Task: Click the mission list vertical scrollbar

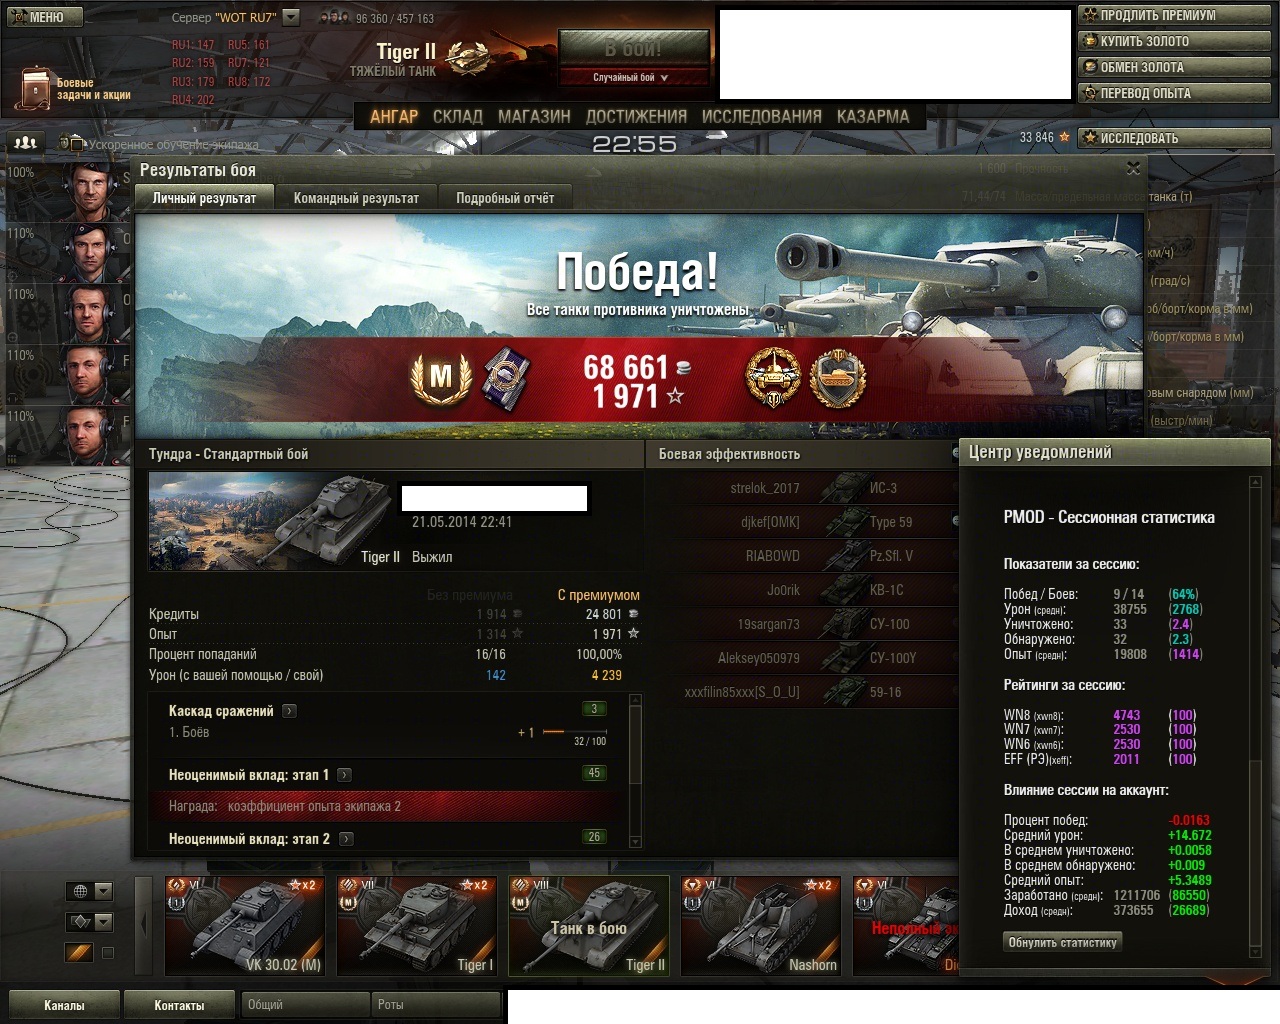Action: pyautogui.click(x=635, y=770)
